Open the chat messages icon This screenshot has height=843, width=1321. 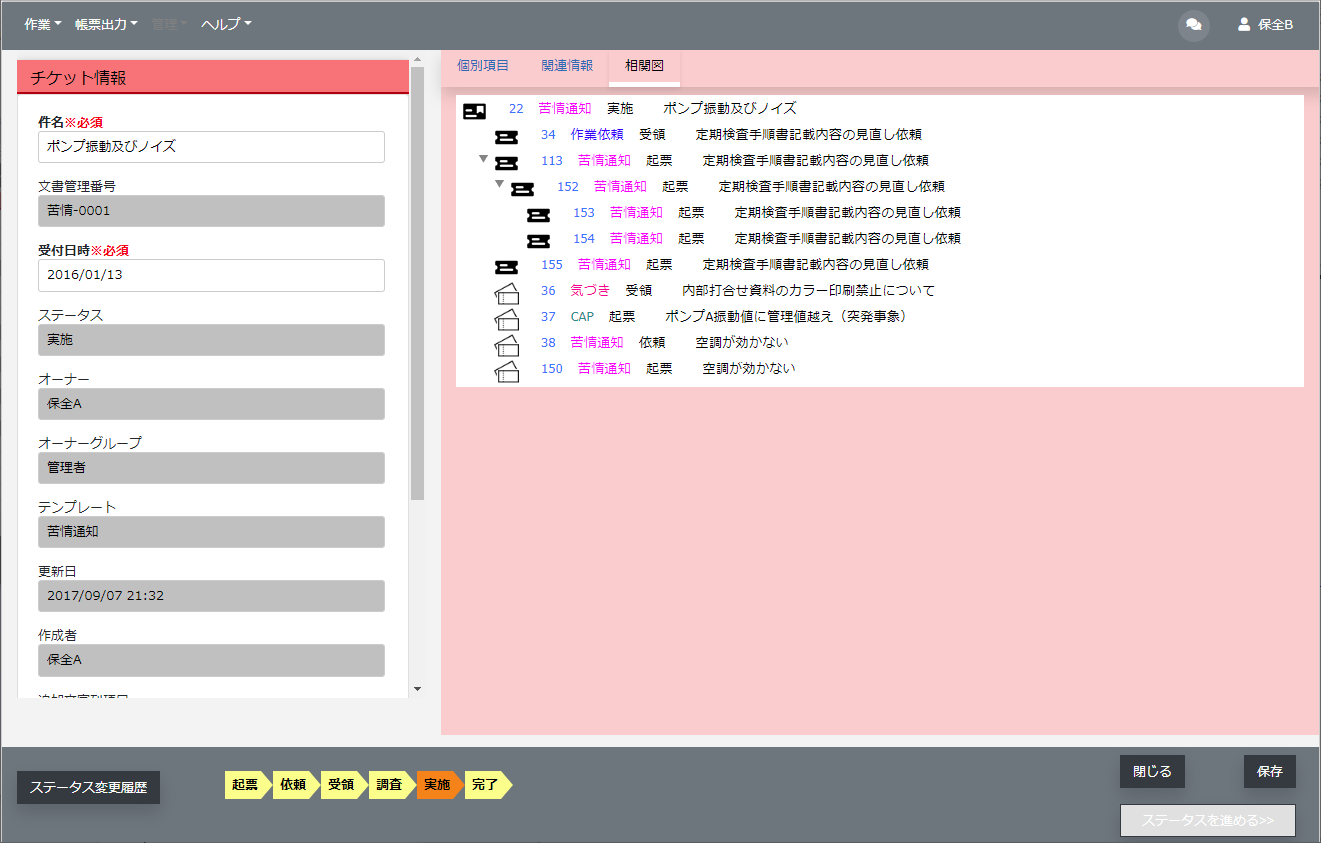(1193, 25)
